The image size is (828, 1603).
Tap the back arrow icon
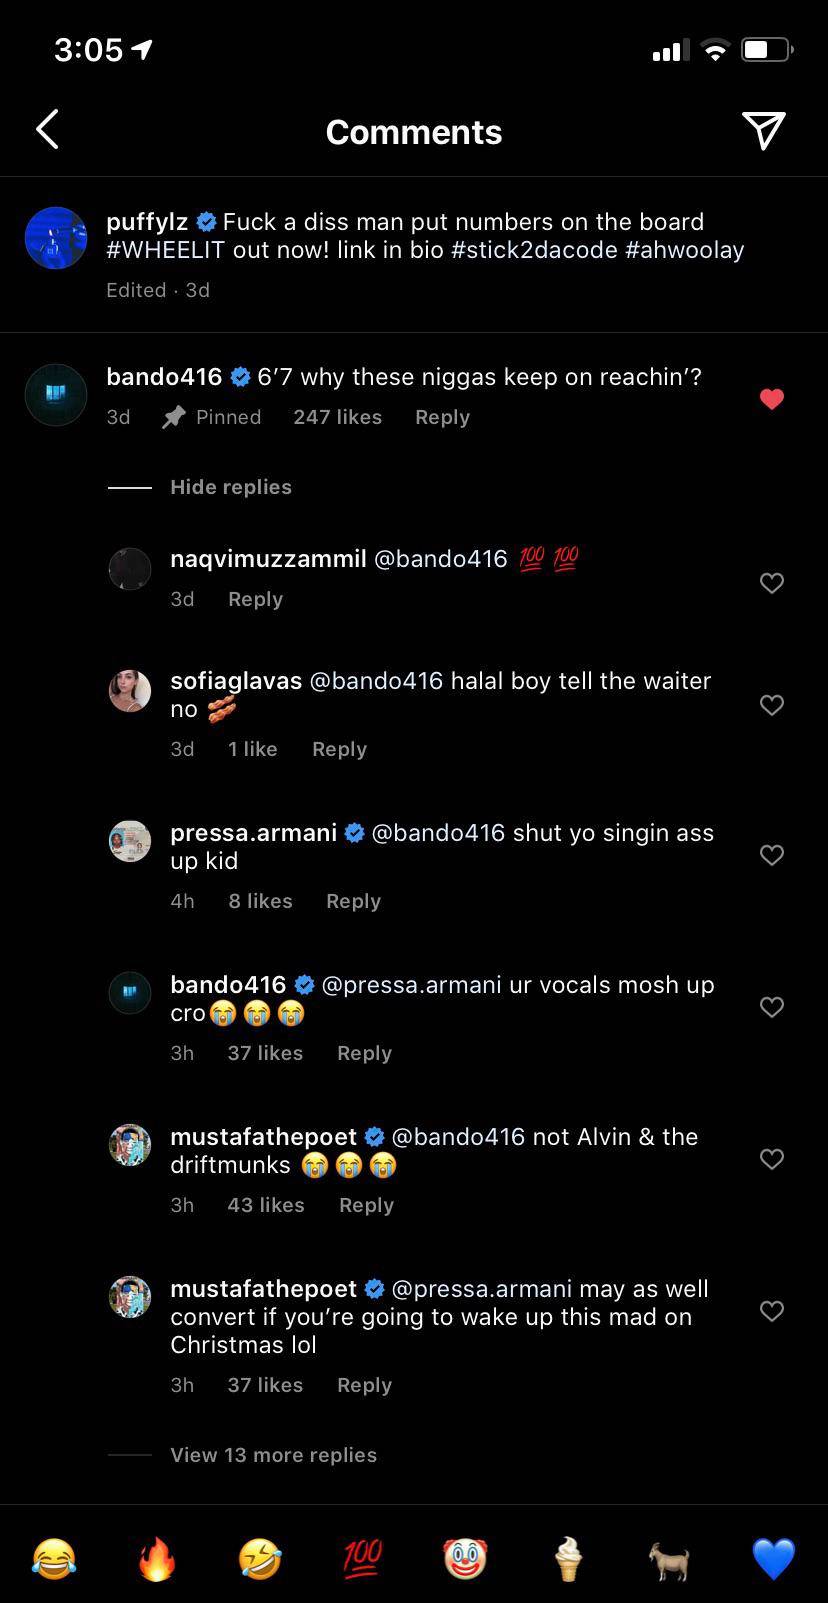pyautogui.click(x=47, y=130)
